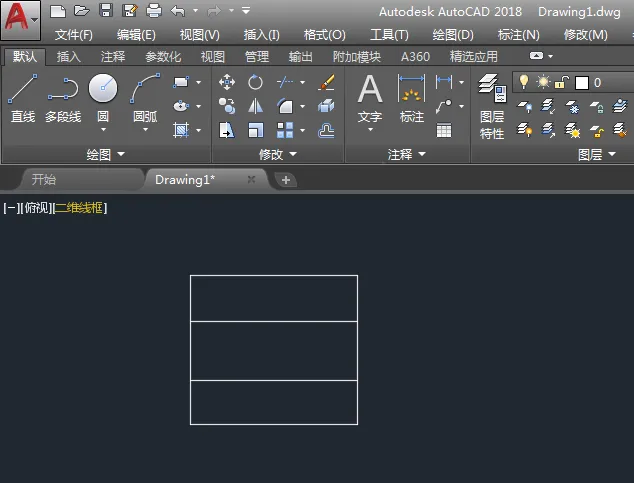Open the 绘图(D) menu

[453, 35]
